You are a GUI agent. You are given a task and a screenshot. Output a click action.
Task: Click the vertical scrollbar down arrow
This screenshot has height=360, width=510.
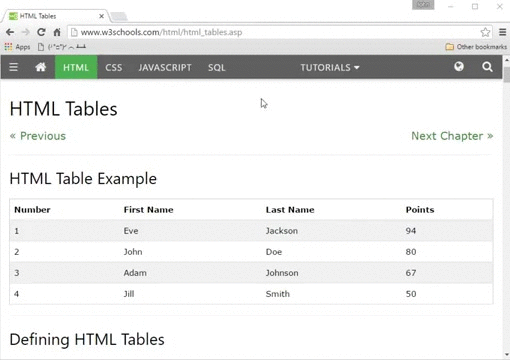[x=507, y=355]
